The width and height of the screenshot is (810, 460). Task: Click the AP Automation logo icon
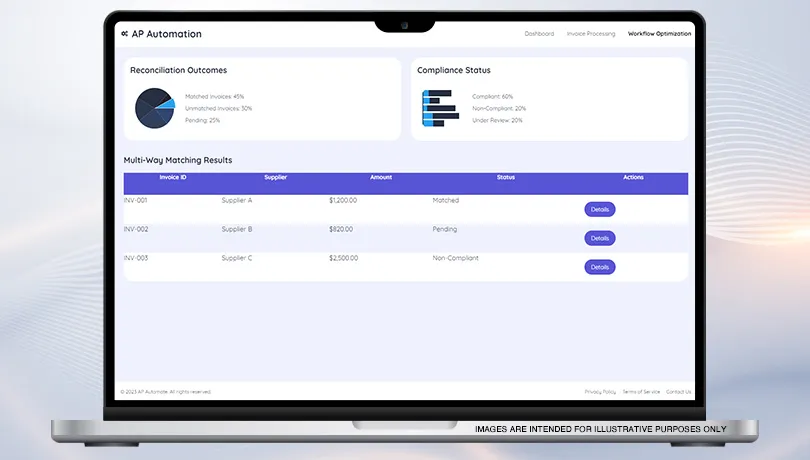point(124,34)
